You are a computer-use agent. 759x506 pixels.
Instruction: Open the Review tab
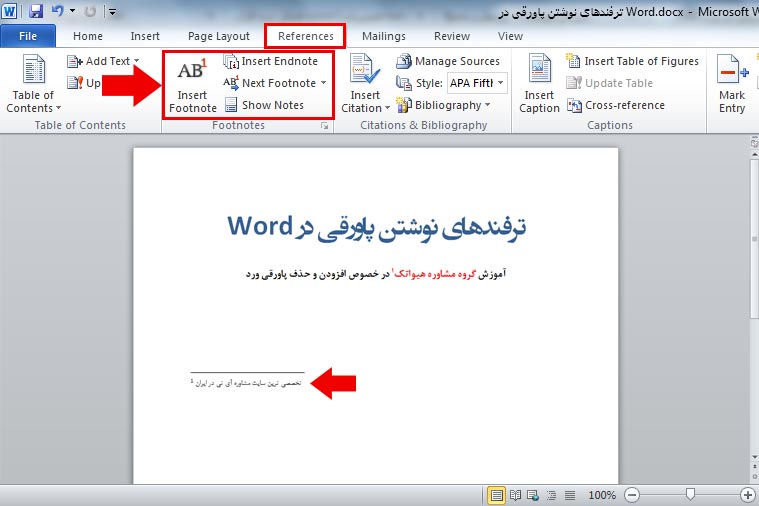(x=452, y=36)
